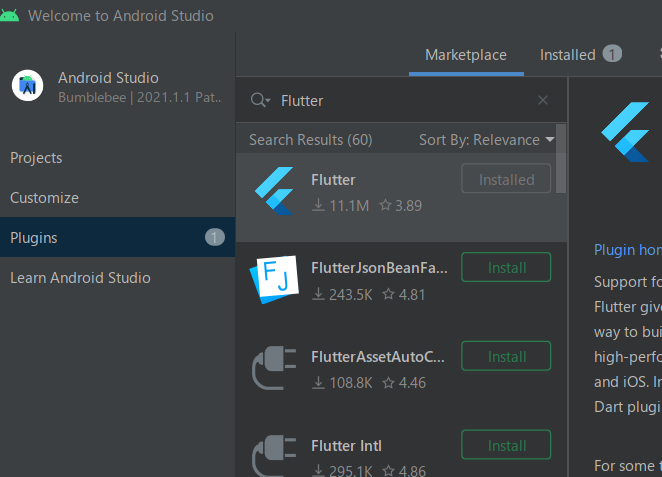This screenshot has width=662, height=477.
Task: Open search options magnifier icon
Action: point(260,100)
